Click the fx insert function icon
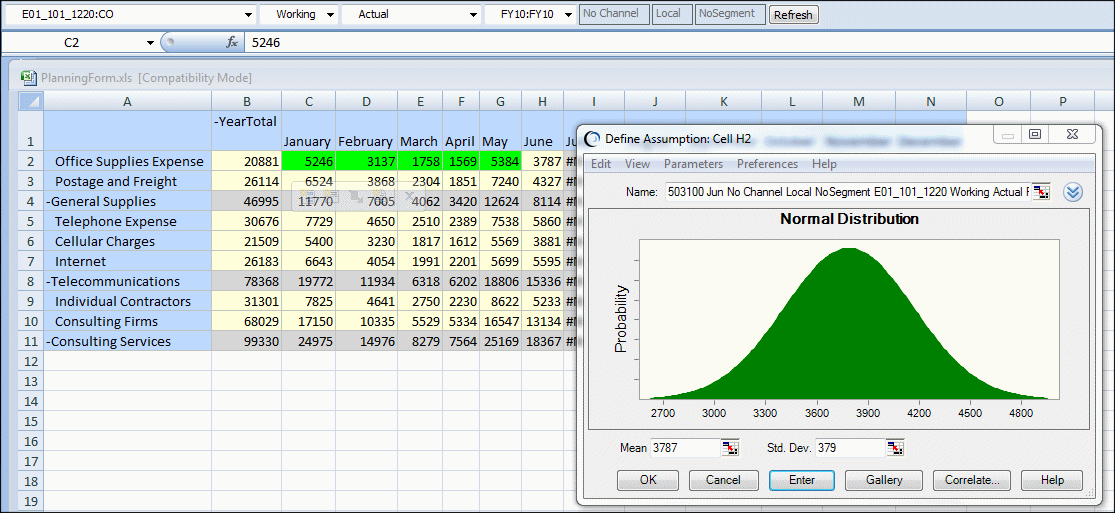This screenshot has height=513, width=1115. point(231,43)
